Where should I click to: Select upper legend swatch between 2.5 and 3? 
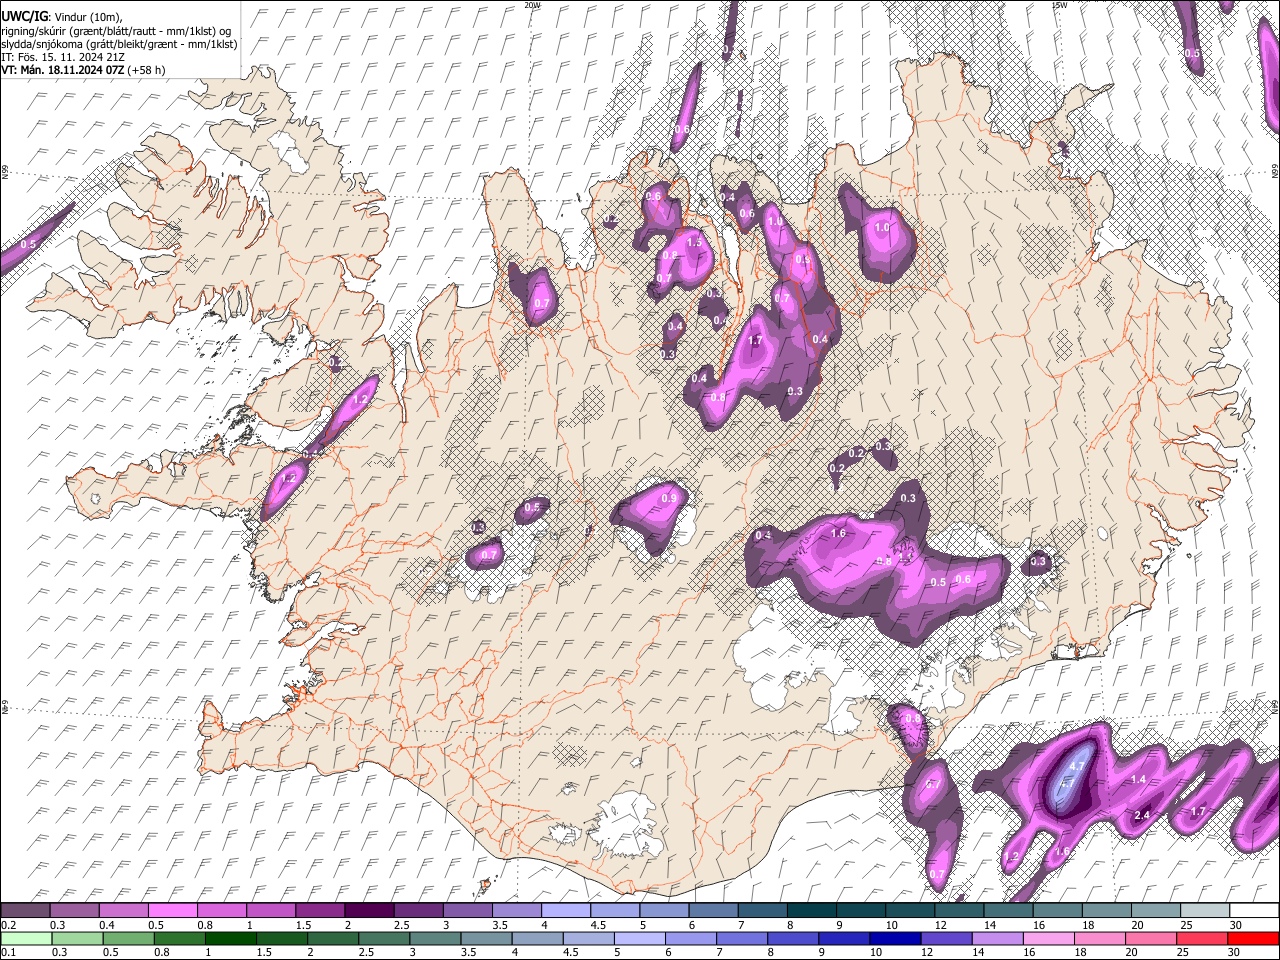click(x=418, y=910)
